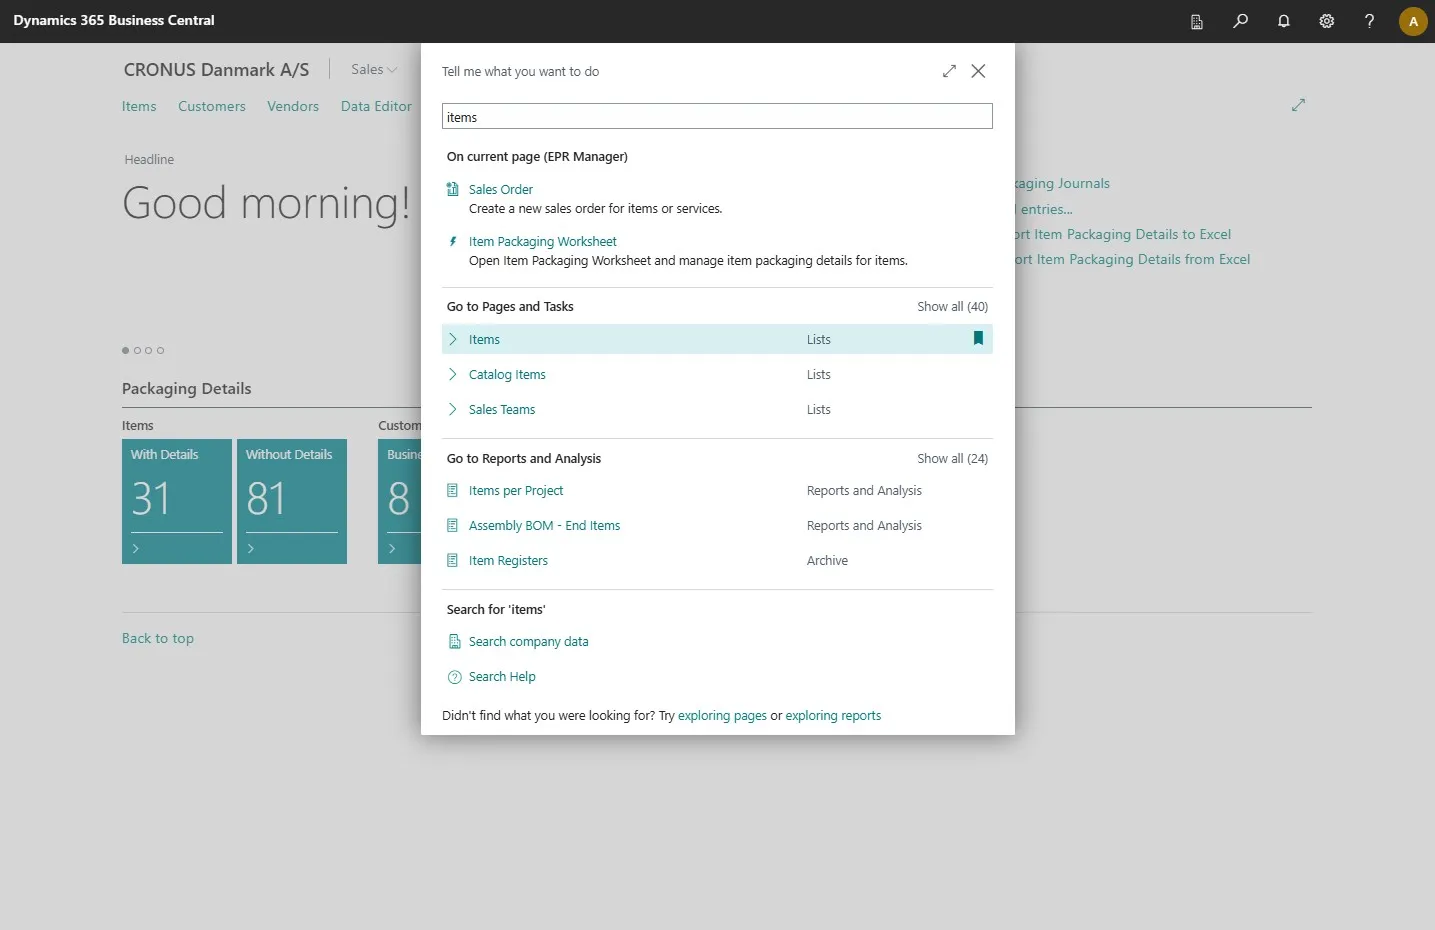This screenshot has width=1435, height=930.
Task: Open the document icon in top bar
Action: pos(1196,21)
